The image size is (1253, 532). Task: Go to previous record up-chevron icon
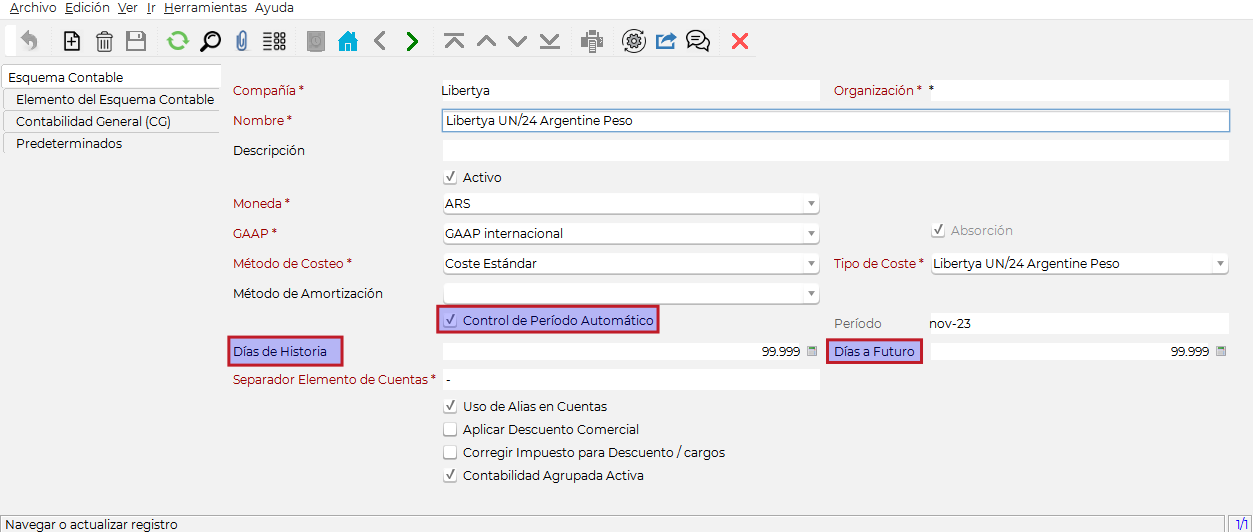(x=486, y=41)
